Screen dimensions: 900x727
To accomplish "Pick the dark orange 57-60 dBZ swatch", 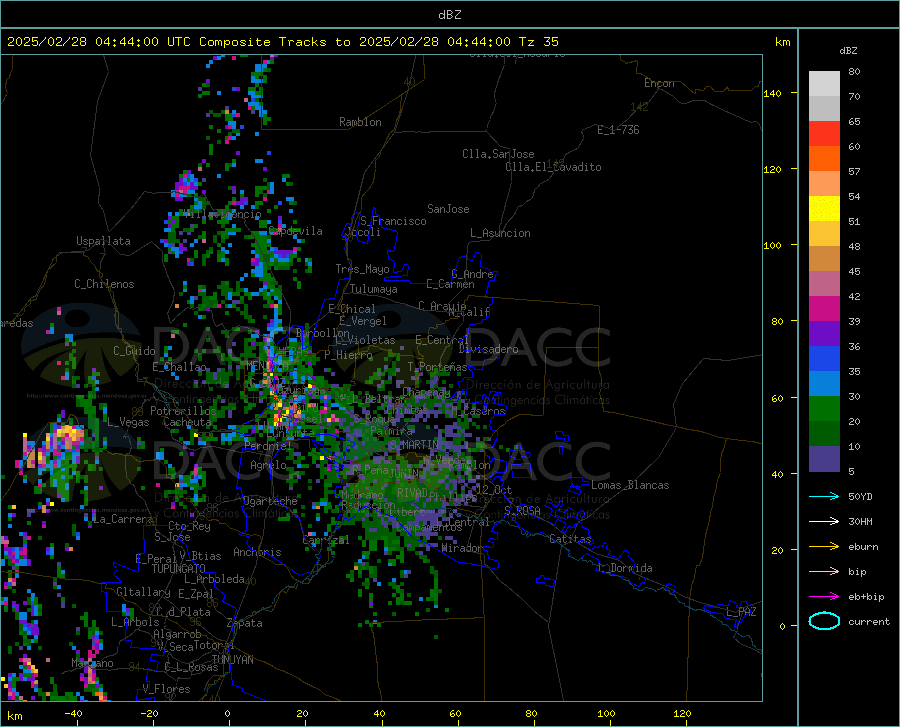I will tap(824, 159).
